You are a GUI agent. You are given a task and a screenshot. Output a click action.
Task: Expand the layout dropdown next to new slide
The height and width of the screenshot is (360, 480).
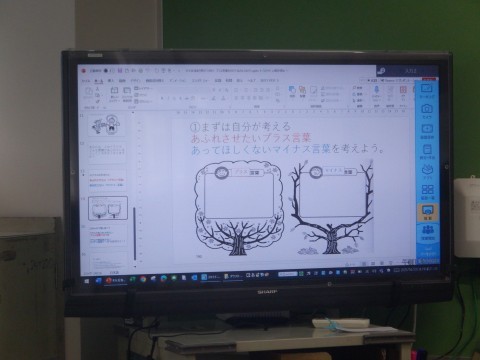click(x=144, y=89)
